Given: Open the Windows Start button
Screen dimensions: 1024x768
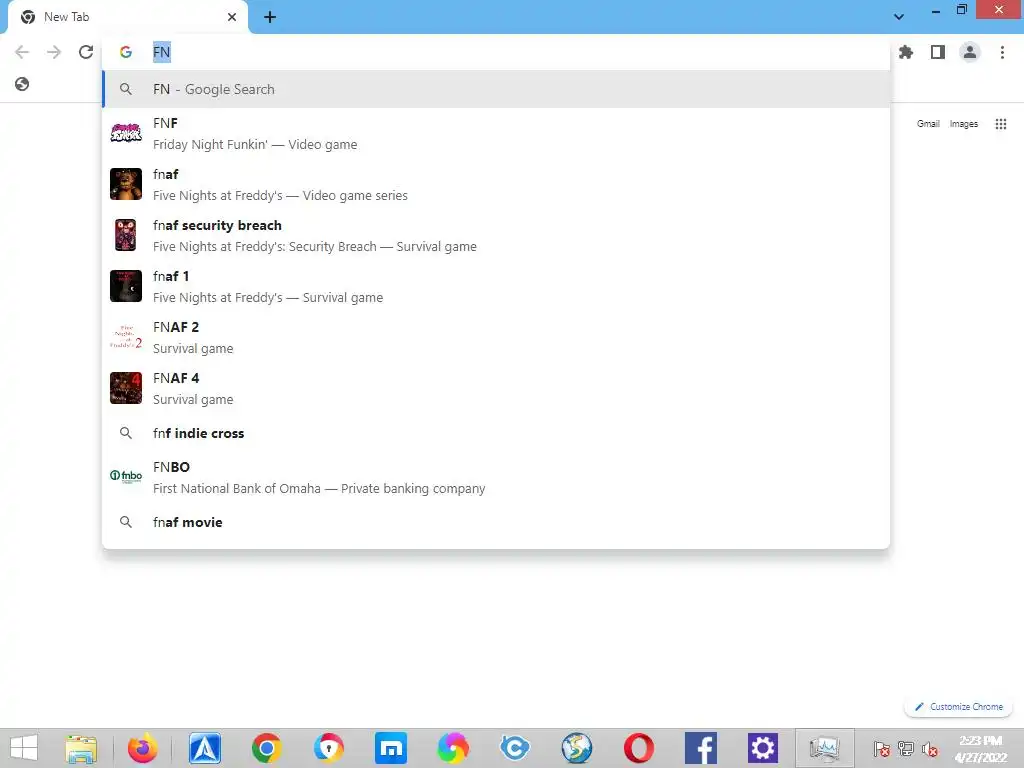Looking at the screenshot, I should pos(24,748).
